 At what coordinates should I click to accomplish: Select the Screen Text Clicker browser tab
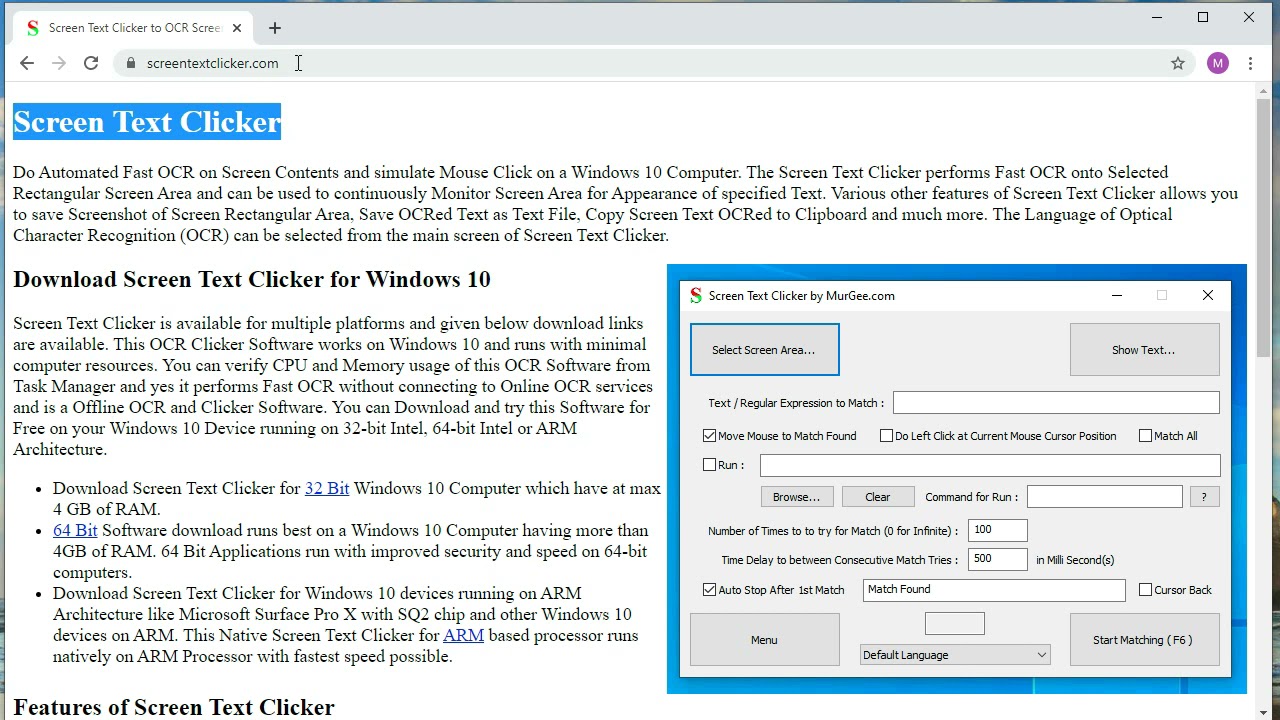[134, 28]
